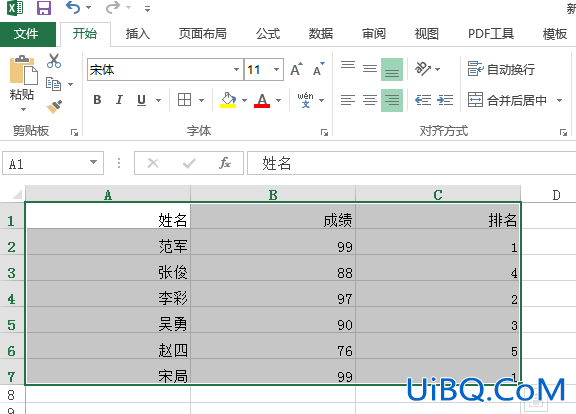Expand border style dropdown
Screen dimensions: 576x414
point(201,100)
